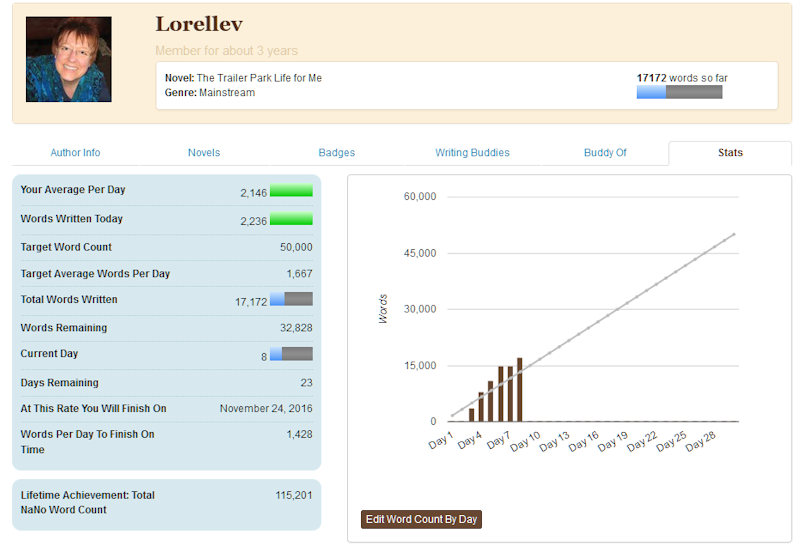
Task: Click the Day 1 axis label
Action: tap(441, 440)
